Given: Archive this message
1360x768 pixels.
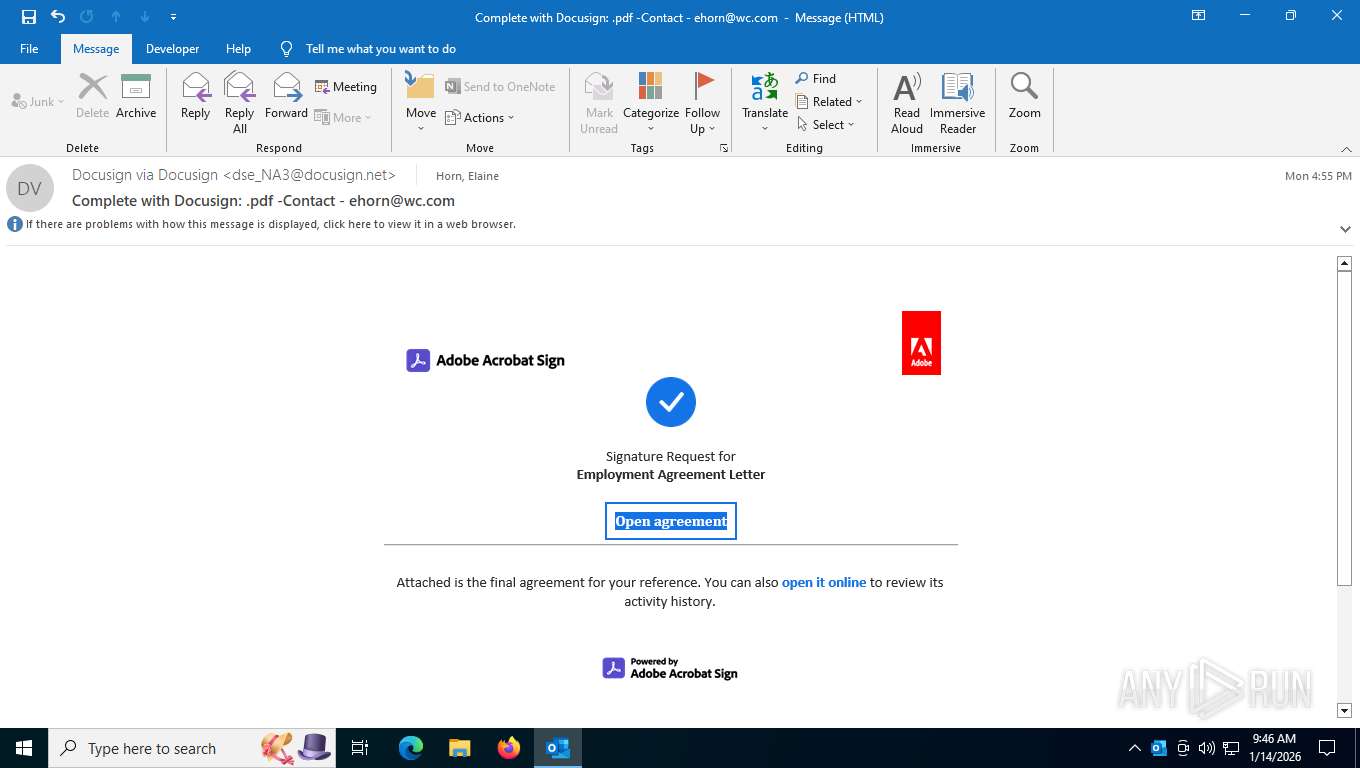Looking at the screenshot, I should [136, 98].
